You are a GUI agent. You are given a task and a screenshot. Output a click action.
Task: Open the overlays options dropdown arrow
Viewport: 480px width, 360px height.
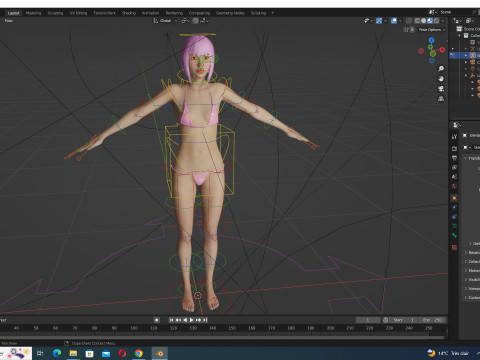[400, 21]
